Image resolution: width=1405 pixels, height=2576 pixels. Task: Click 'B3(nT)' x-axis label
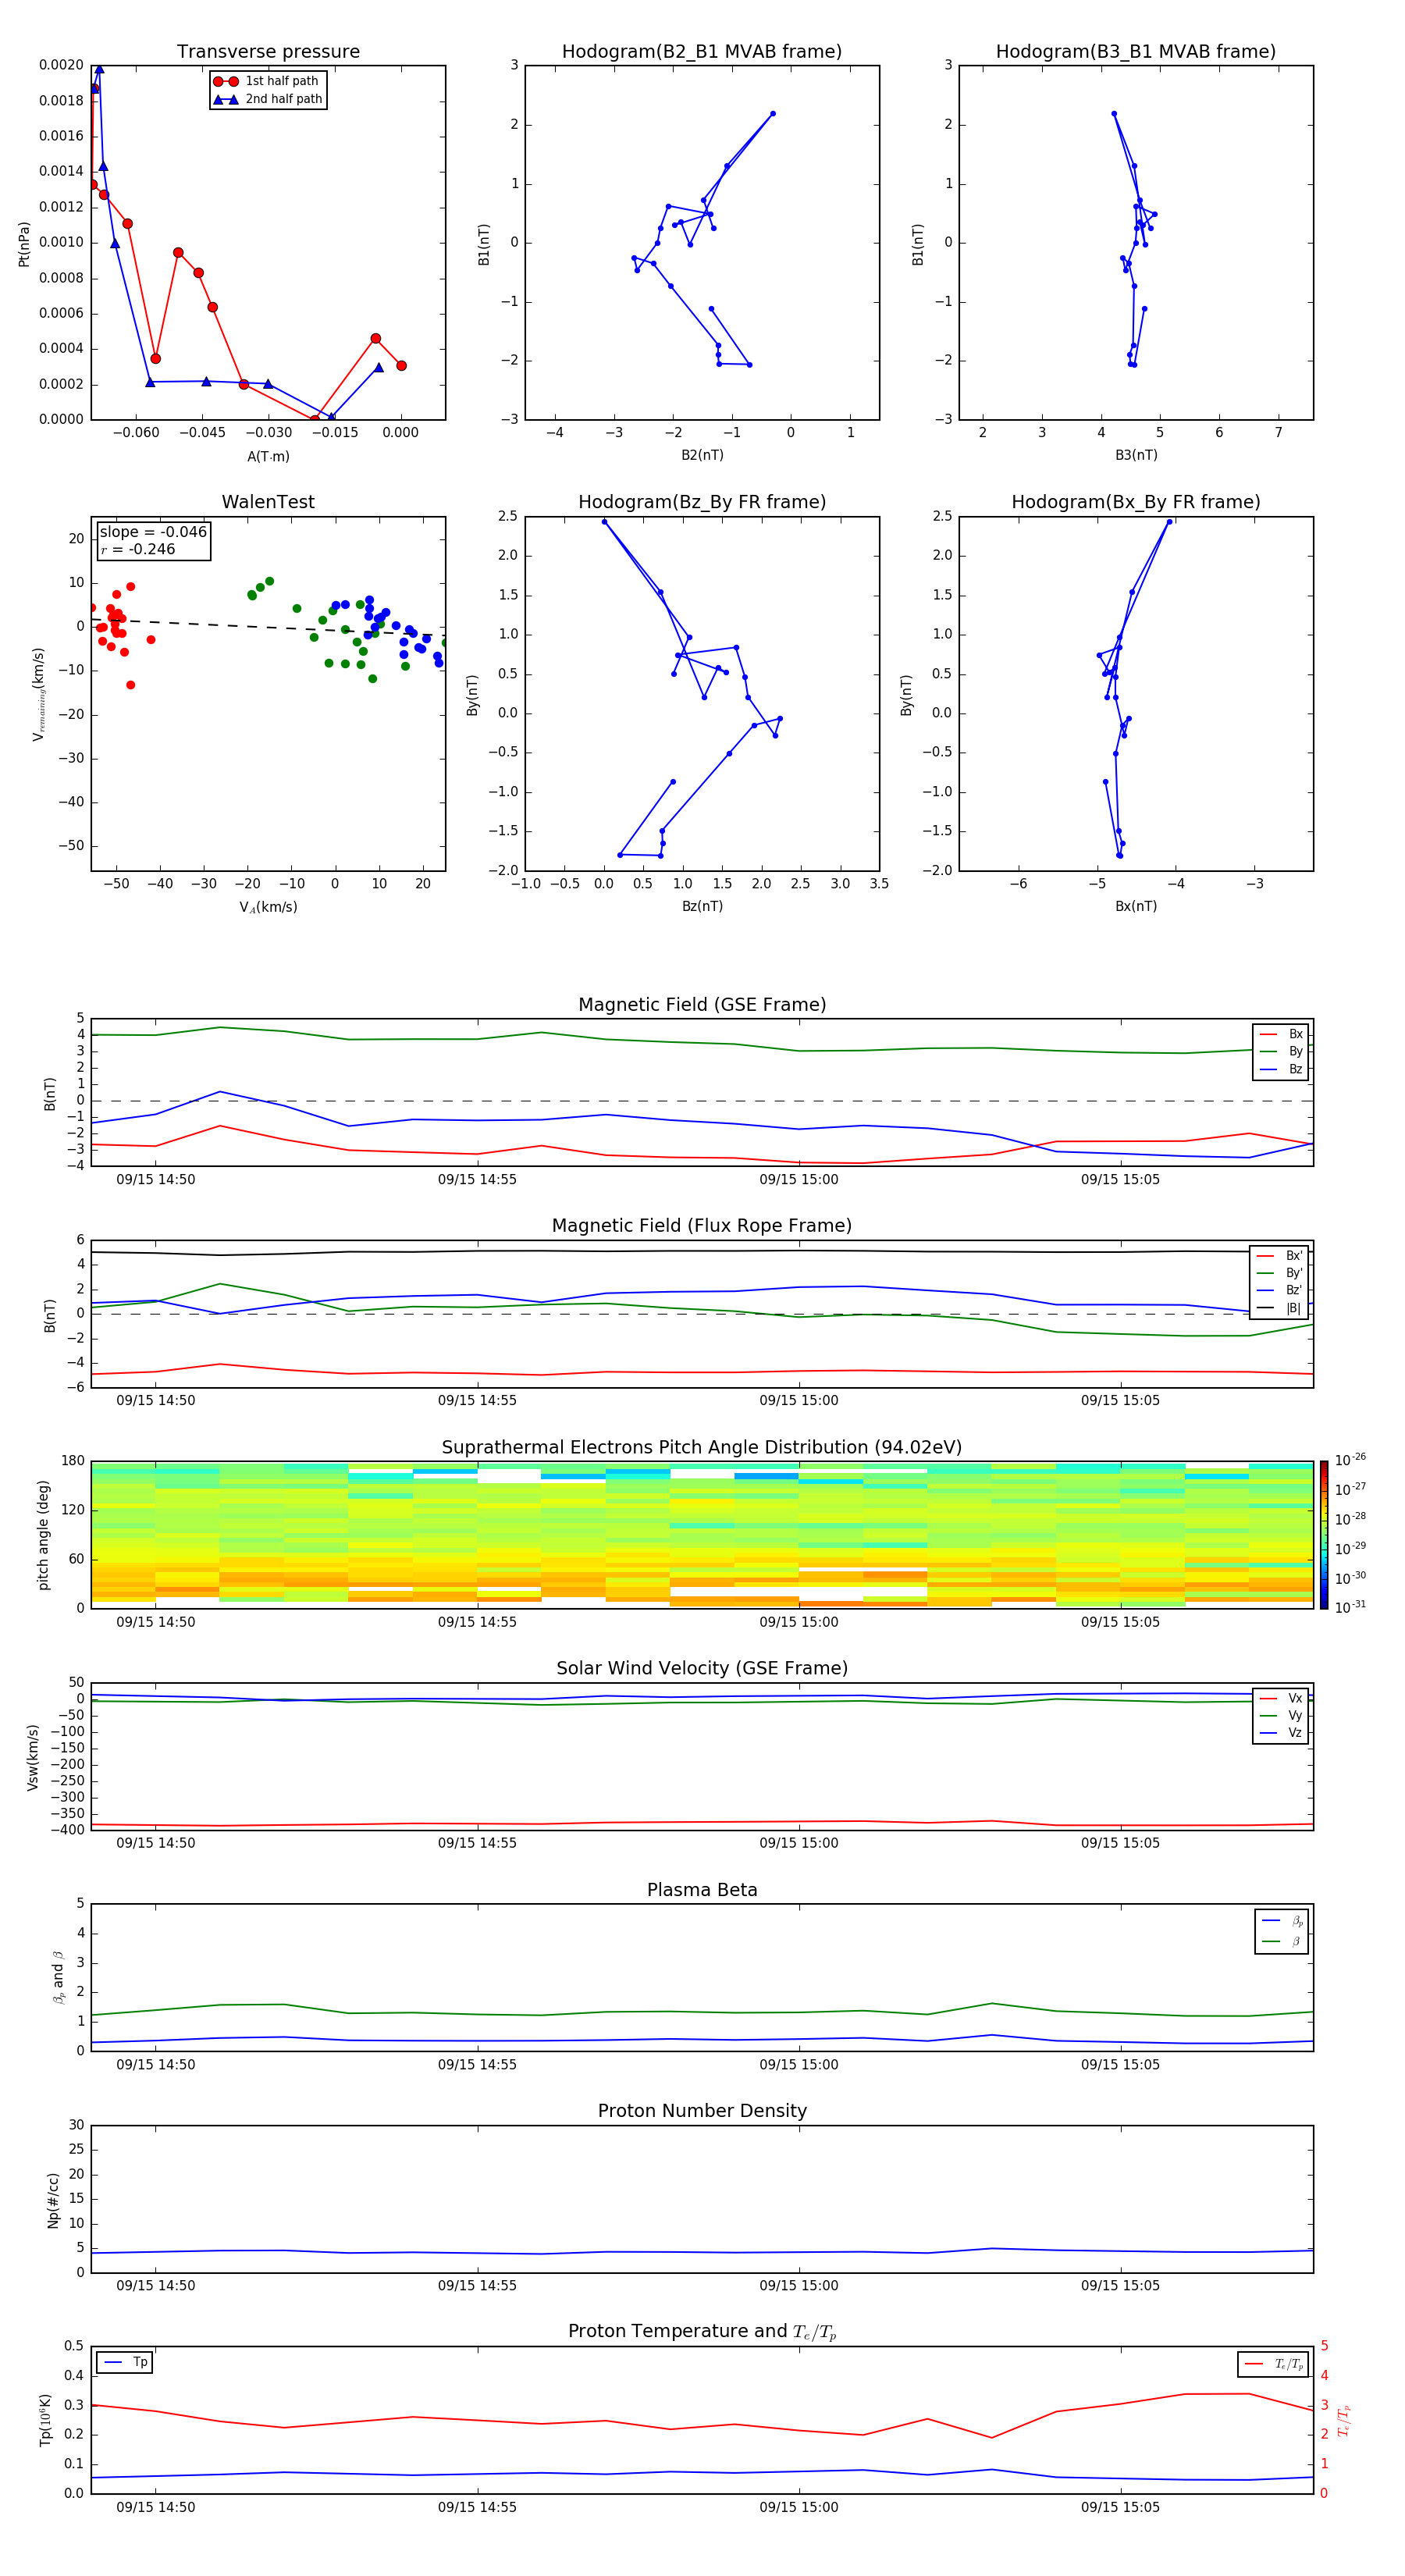[x=1136, y=455]
